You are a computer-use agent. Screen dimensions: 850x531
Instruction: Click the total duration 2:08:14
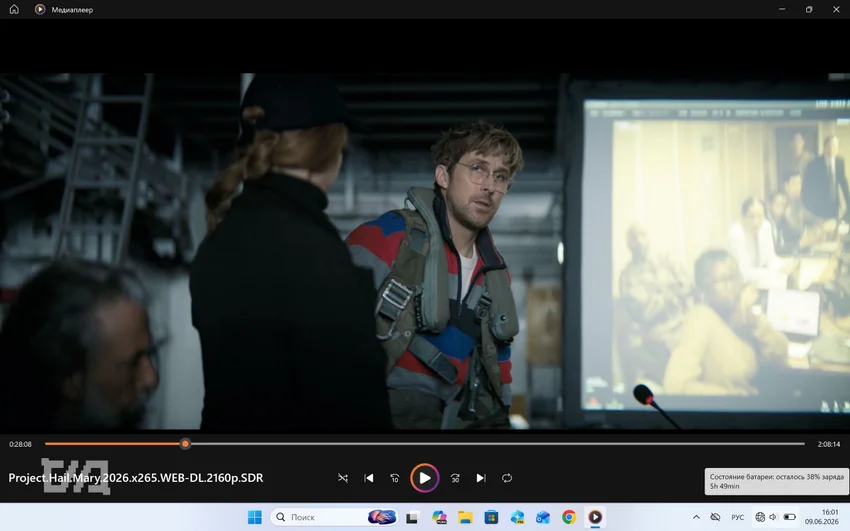[x=829, y=444]
